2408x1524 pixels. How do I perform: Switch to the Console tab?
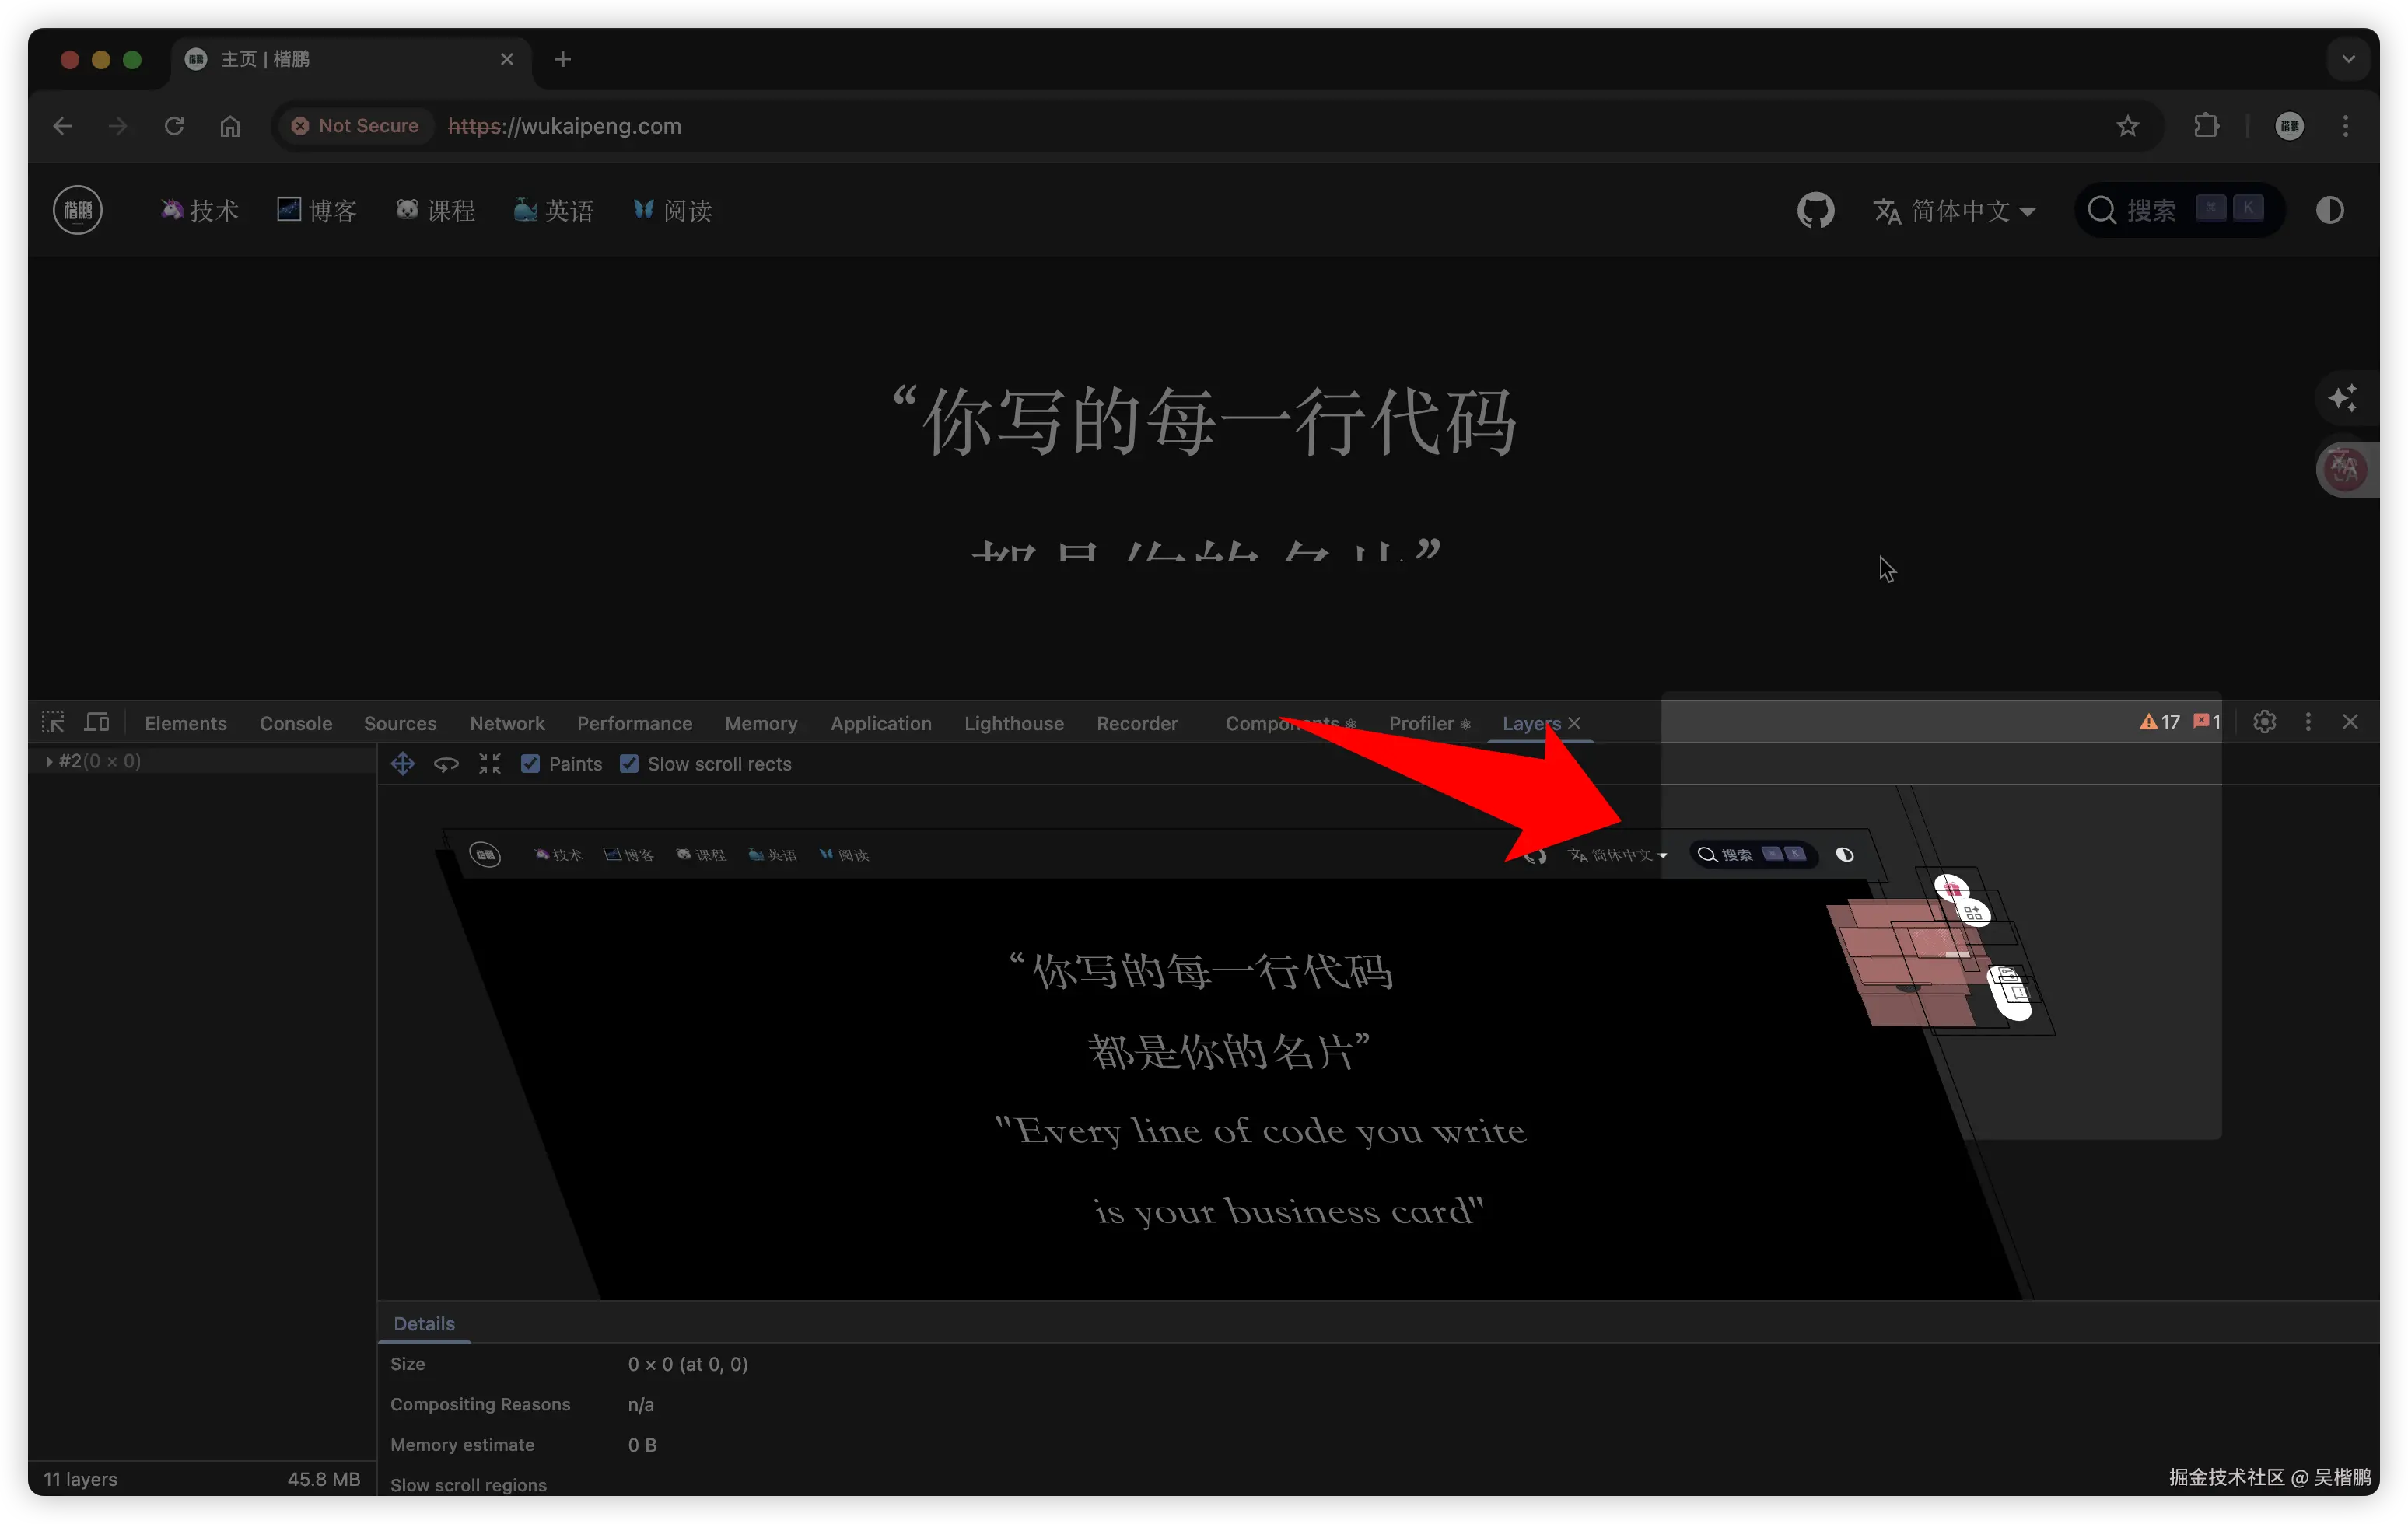click(295, 722)
